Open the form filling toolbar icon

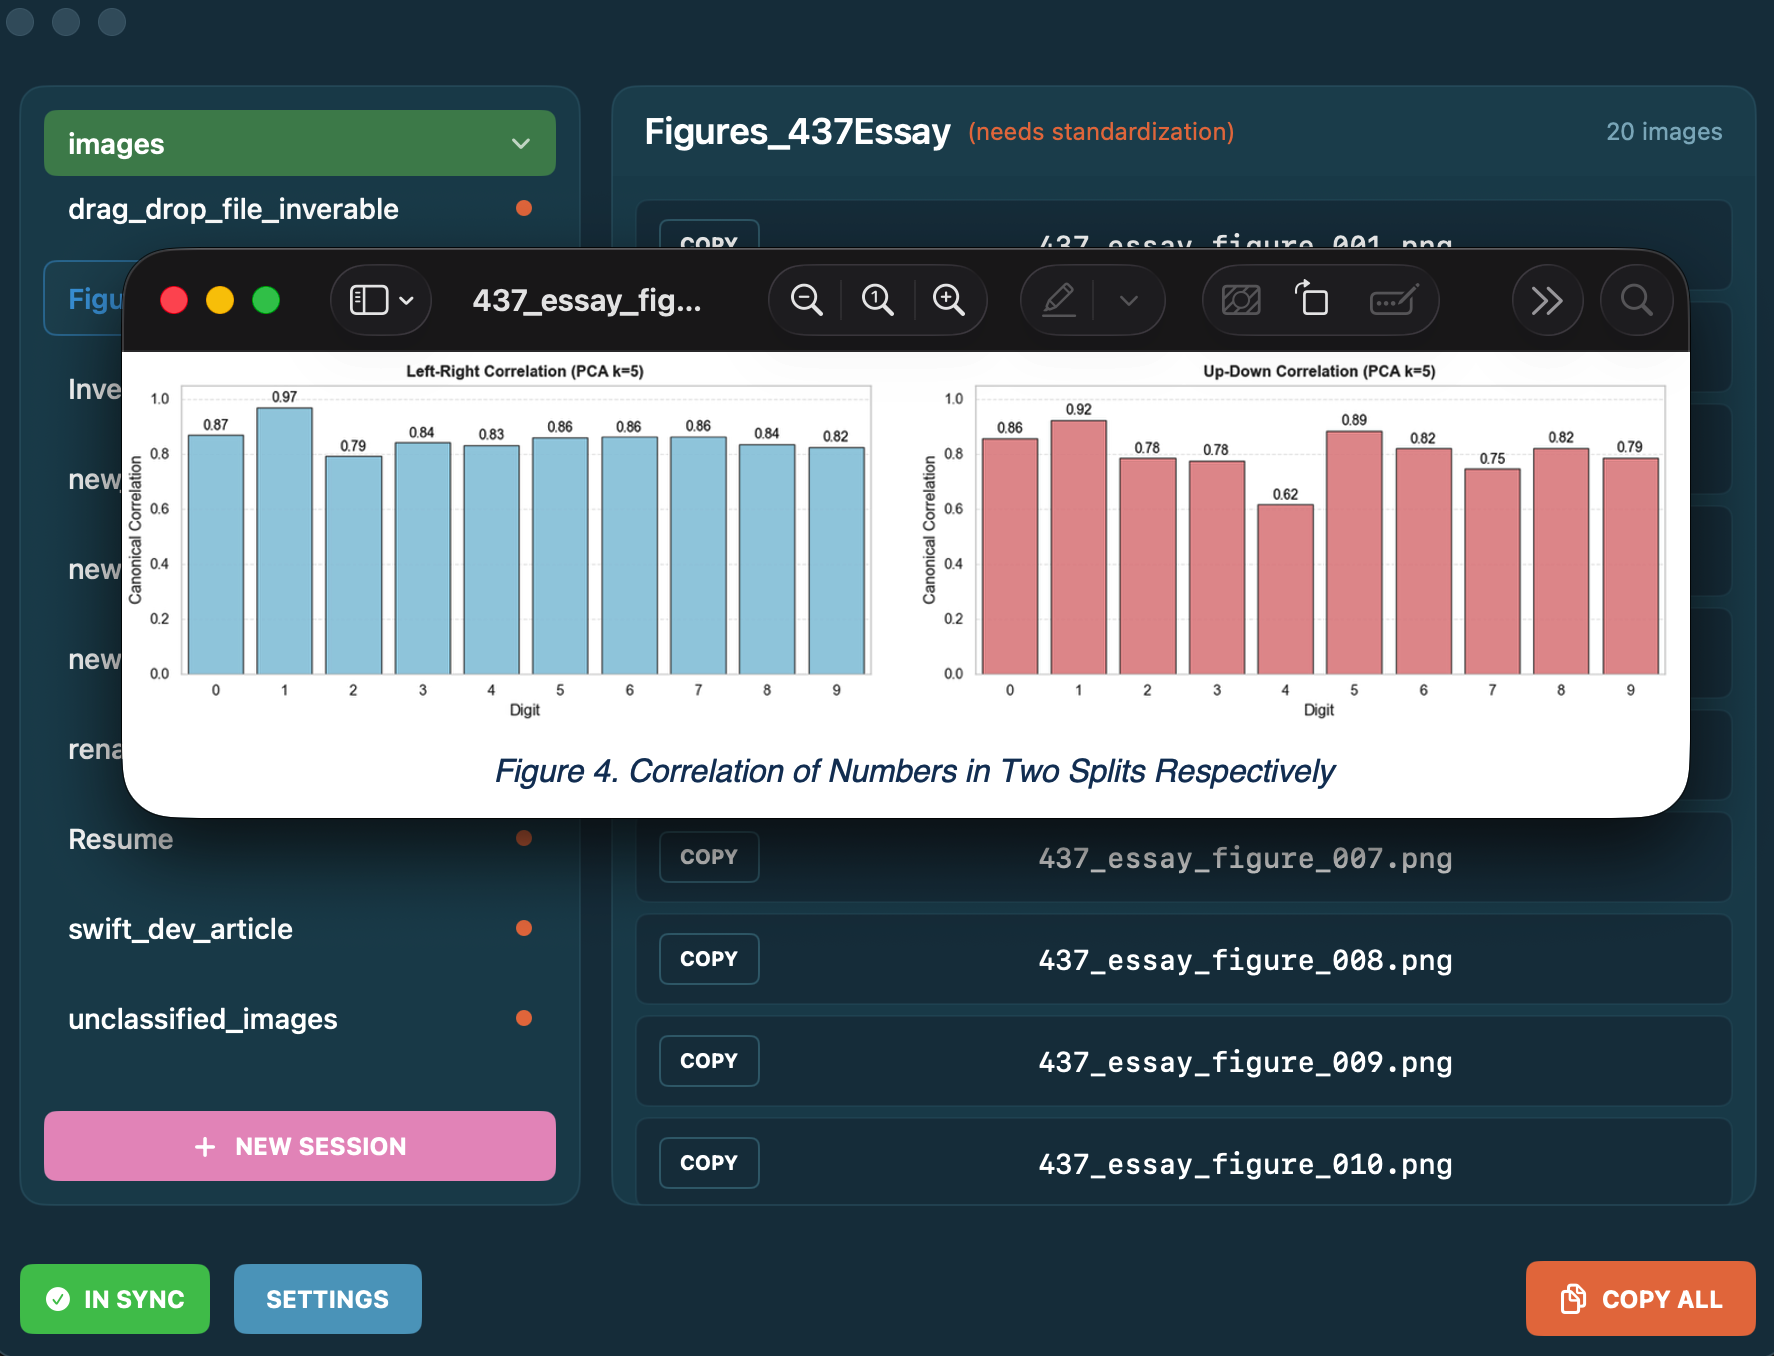pyautogui.click(x=1394, y=300)
